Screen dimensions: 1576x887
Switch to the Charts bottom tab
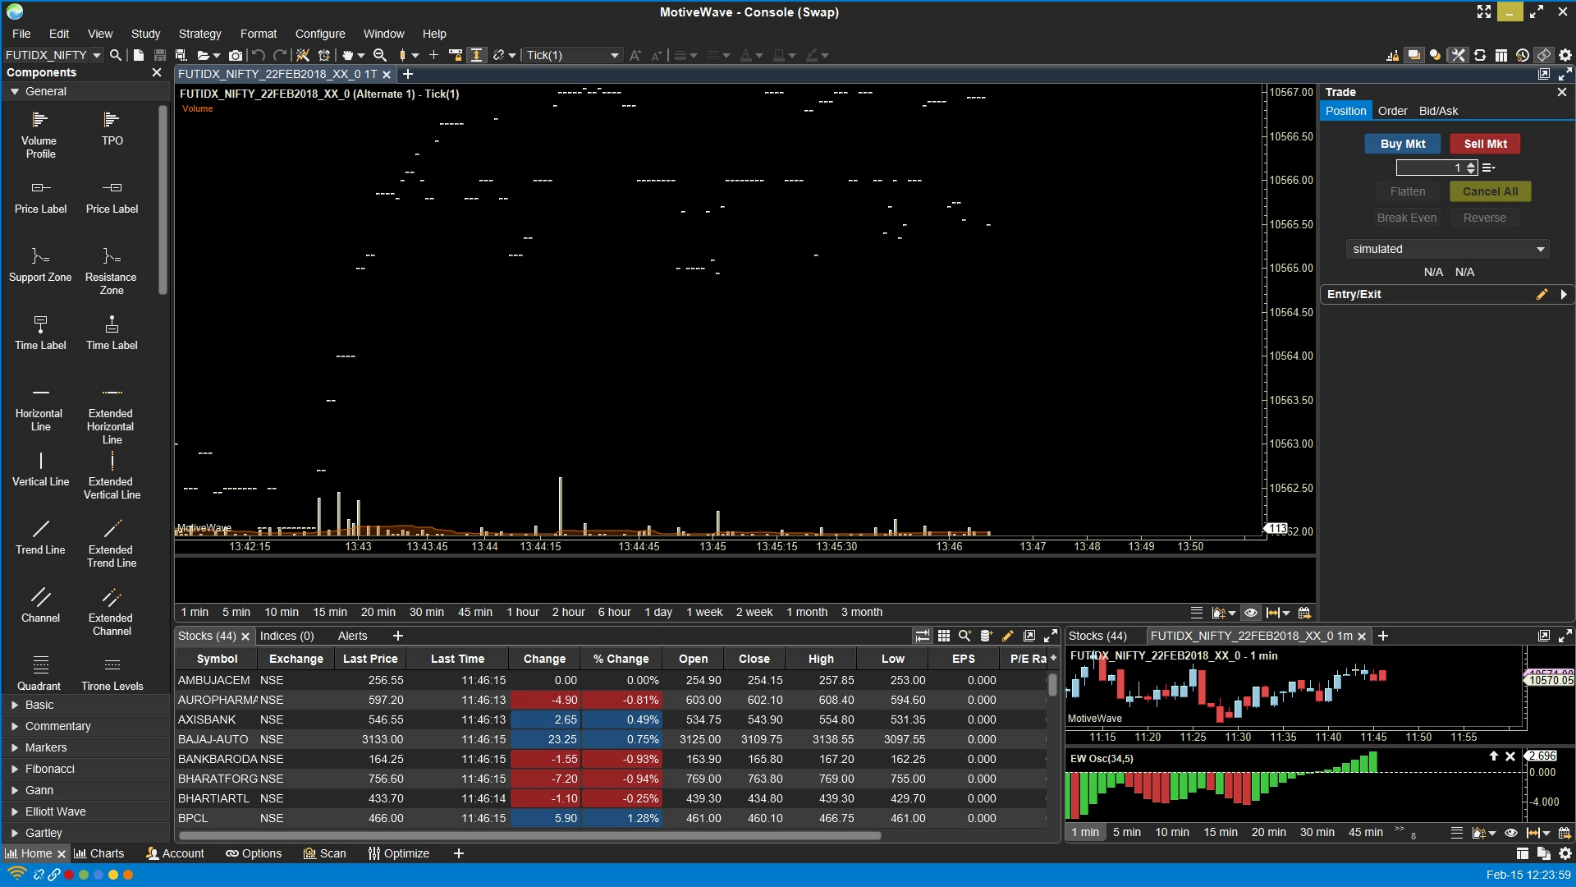pos(99,854)
